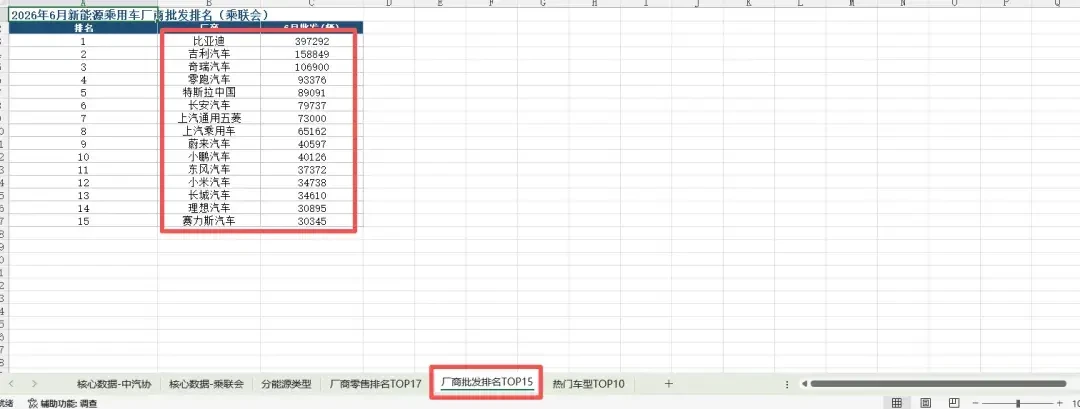Open the 分能源类型 sheet tab
This screenshot has height=409, width=1080.
coord(287,384)
